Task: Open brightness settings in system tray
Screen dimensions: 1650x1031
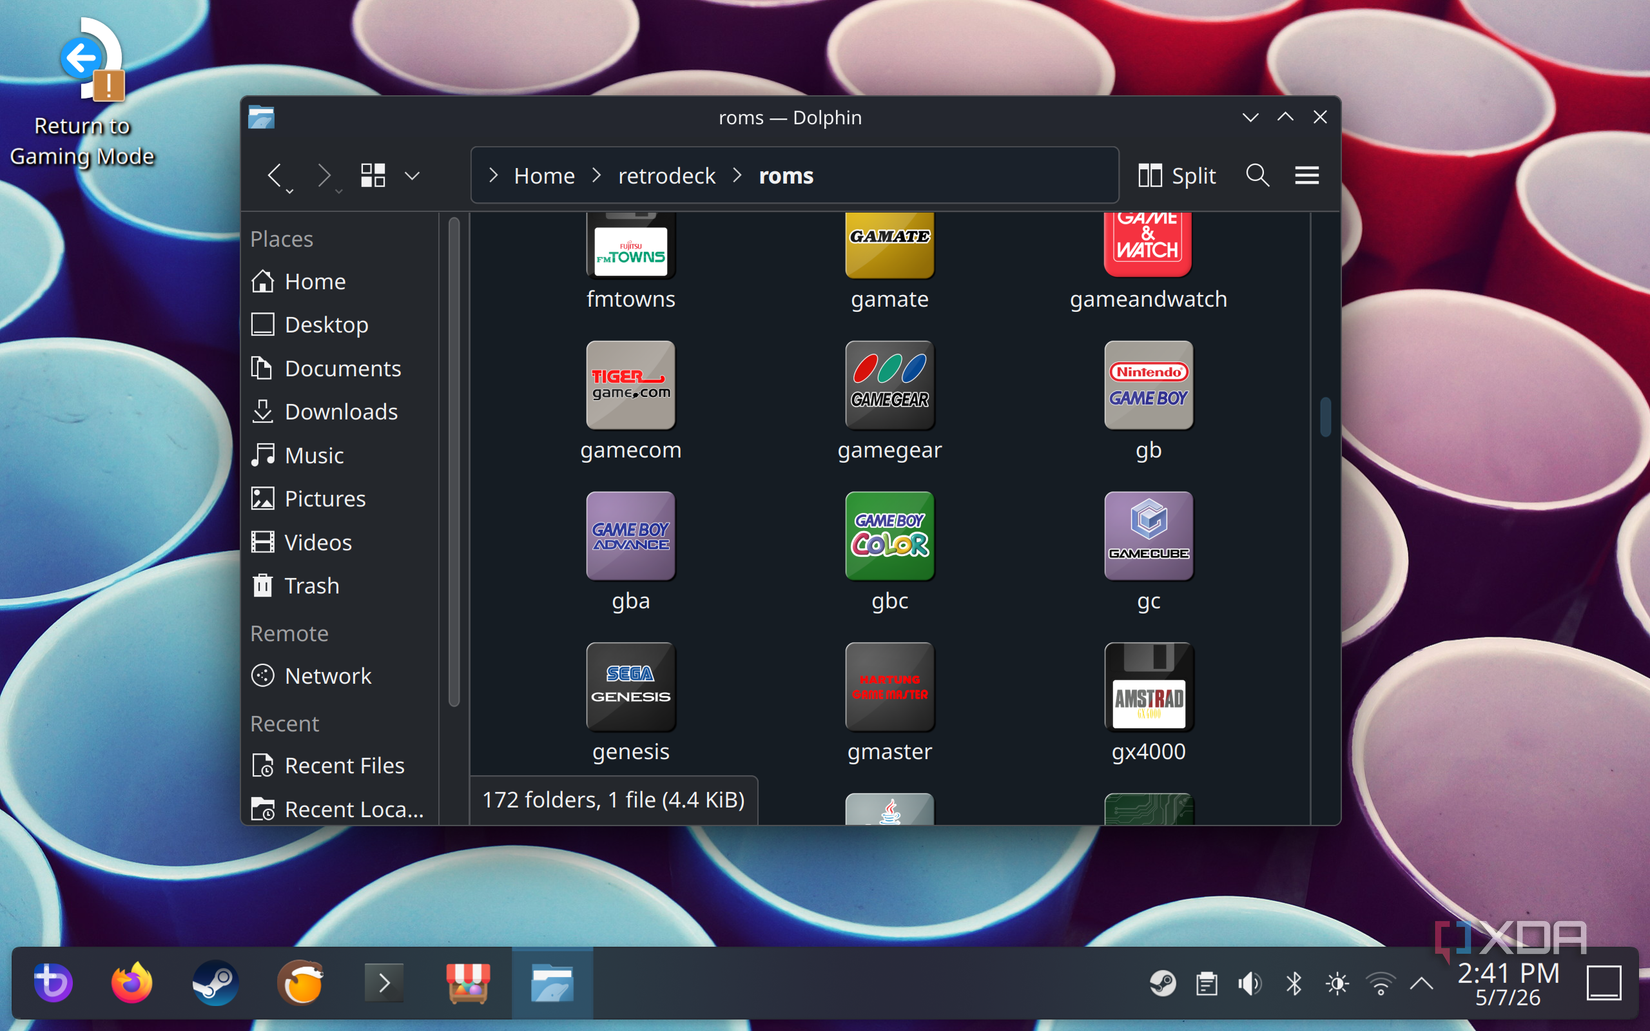Action: [x=1337, y=984]
